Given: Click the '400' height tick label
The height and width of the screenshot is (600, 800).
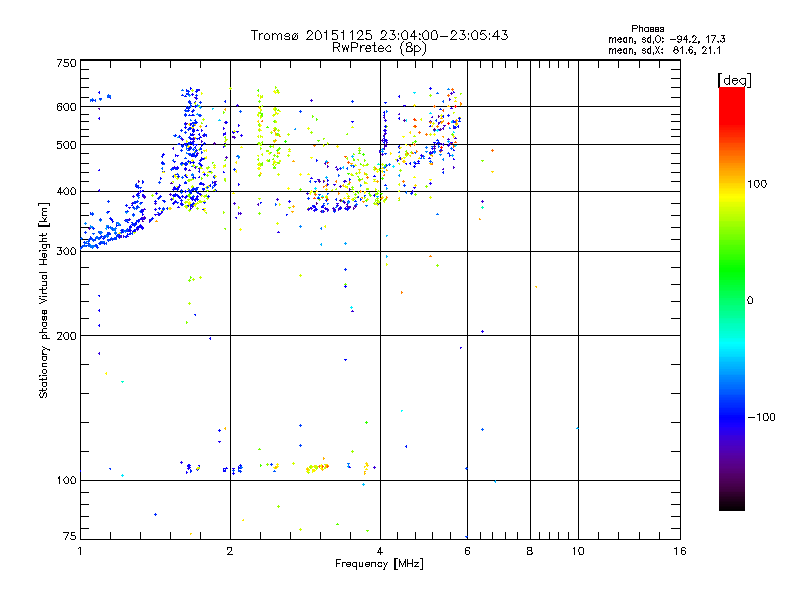Looking at the screenshot, I should pyautogui.click(x=66, y=191).
